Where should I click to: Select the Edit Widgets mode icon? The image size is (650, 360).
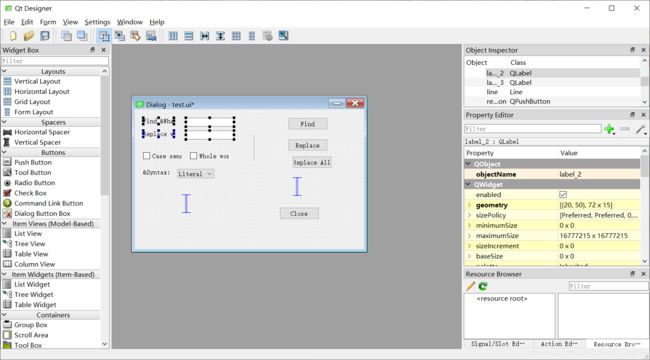tap(104, 36)
